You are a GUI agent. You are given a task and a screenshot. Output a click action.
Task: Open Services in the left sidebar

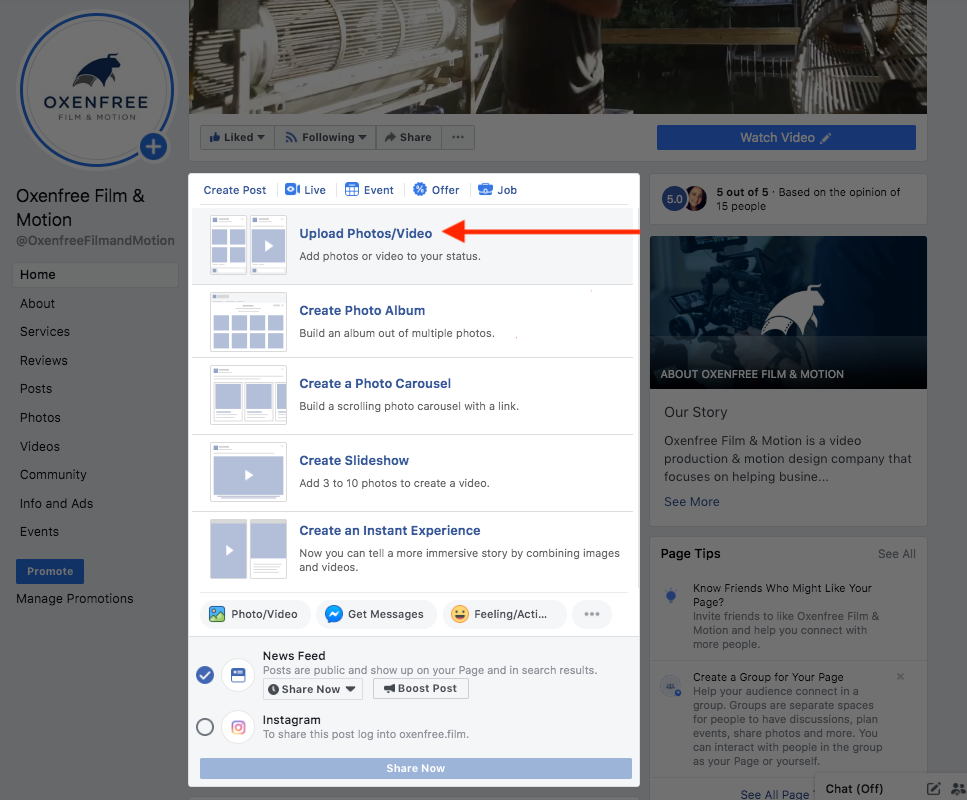(x=44, y=332)
